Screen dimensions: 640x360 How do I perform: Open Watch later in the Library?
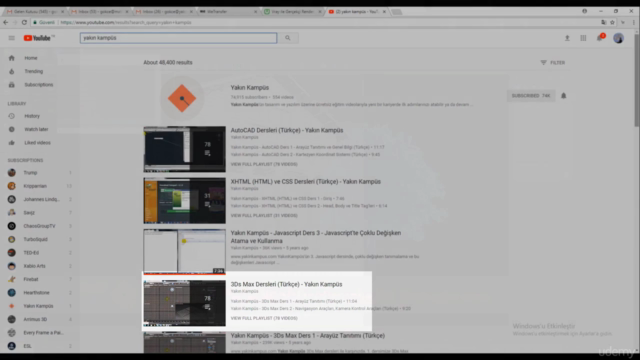click(x=36, y=129)
